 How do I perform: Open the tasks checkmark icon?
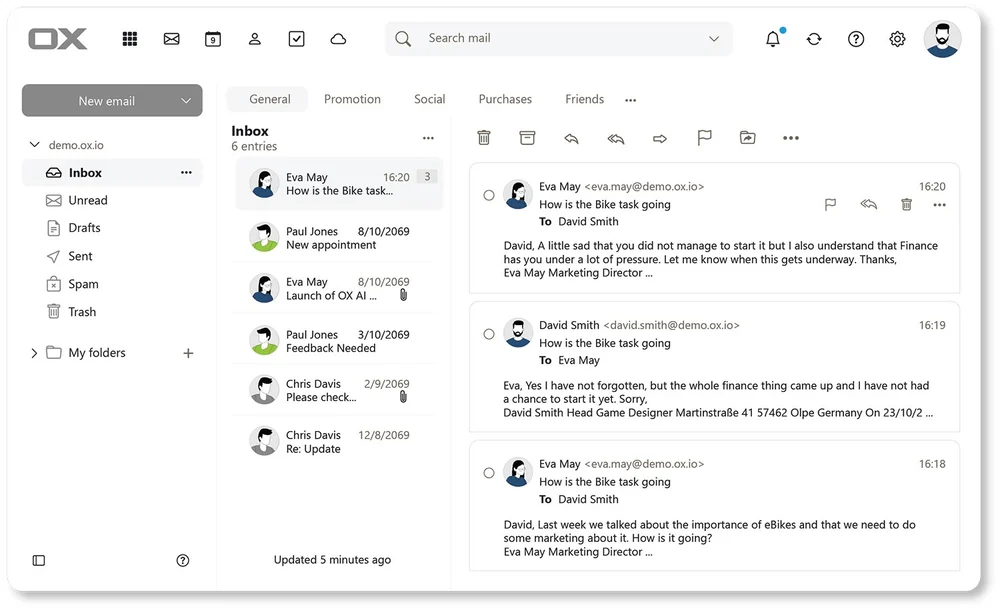pyautogui.click(x=296, y=39)
